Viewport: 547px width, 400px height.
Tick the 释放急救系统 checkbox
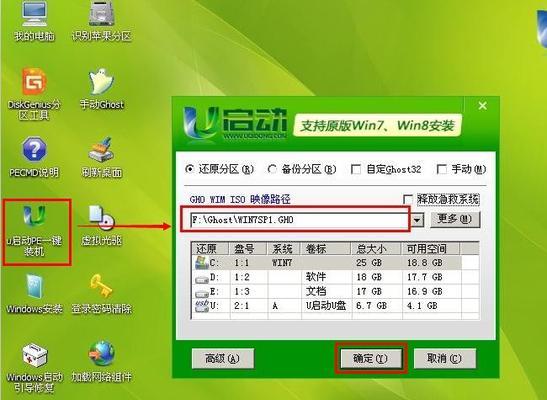[x=408, y=199]
